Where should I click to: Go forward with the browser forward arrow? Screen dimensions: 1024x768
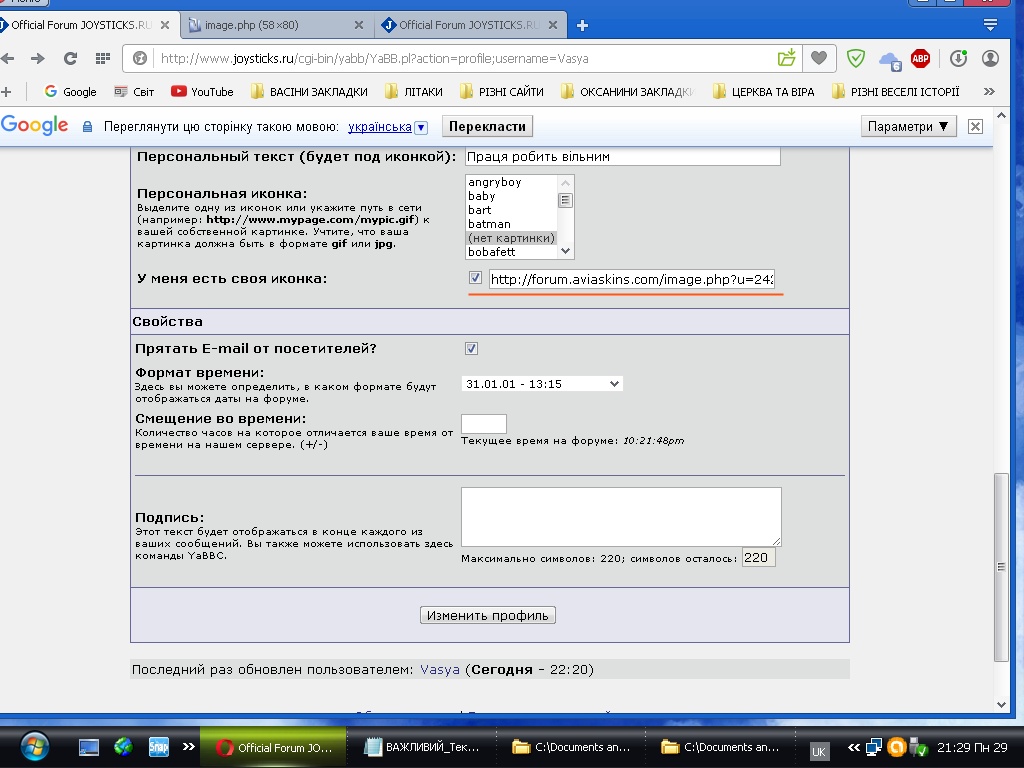pyautogui.click(x=38, y=59)
